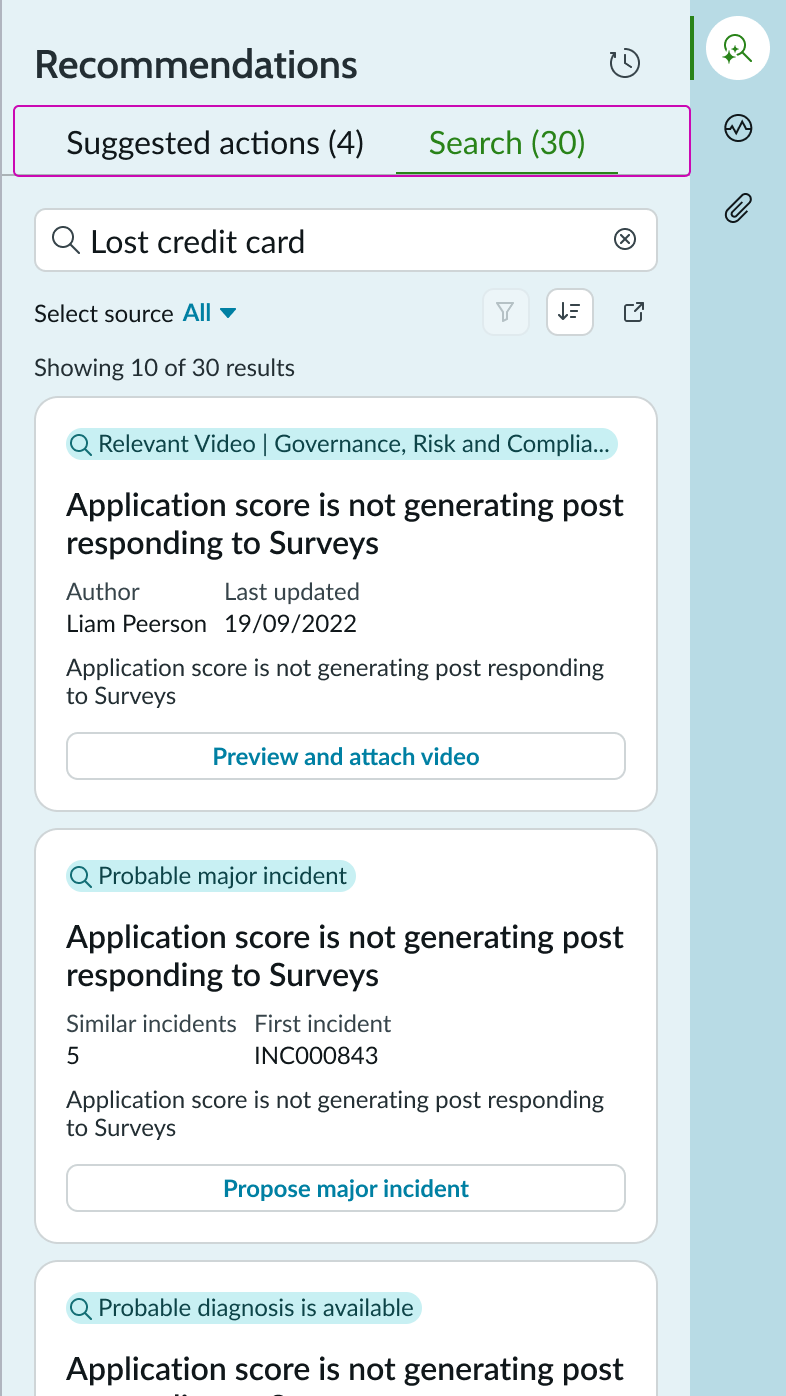Click the green tab indicator under Search

pos(506,171)
